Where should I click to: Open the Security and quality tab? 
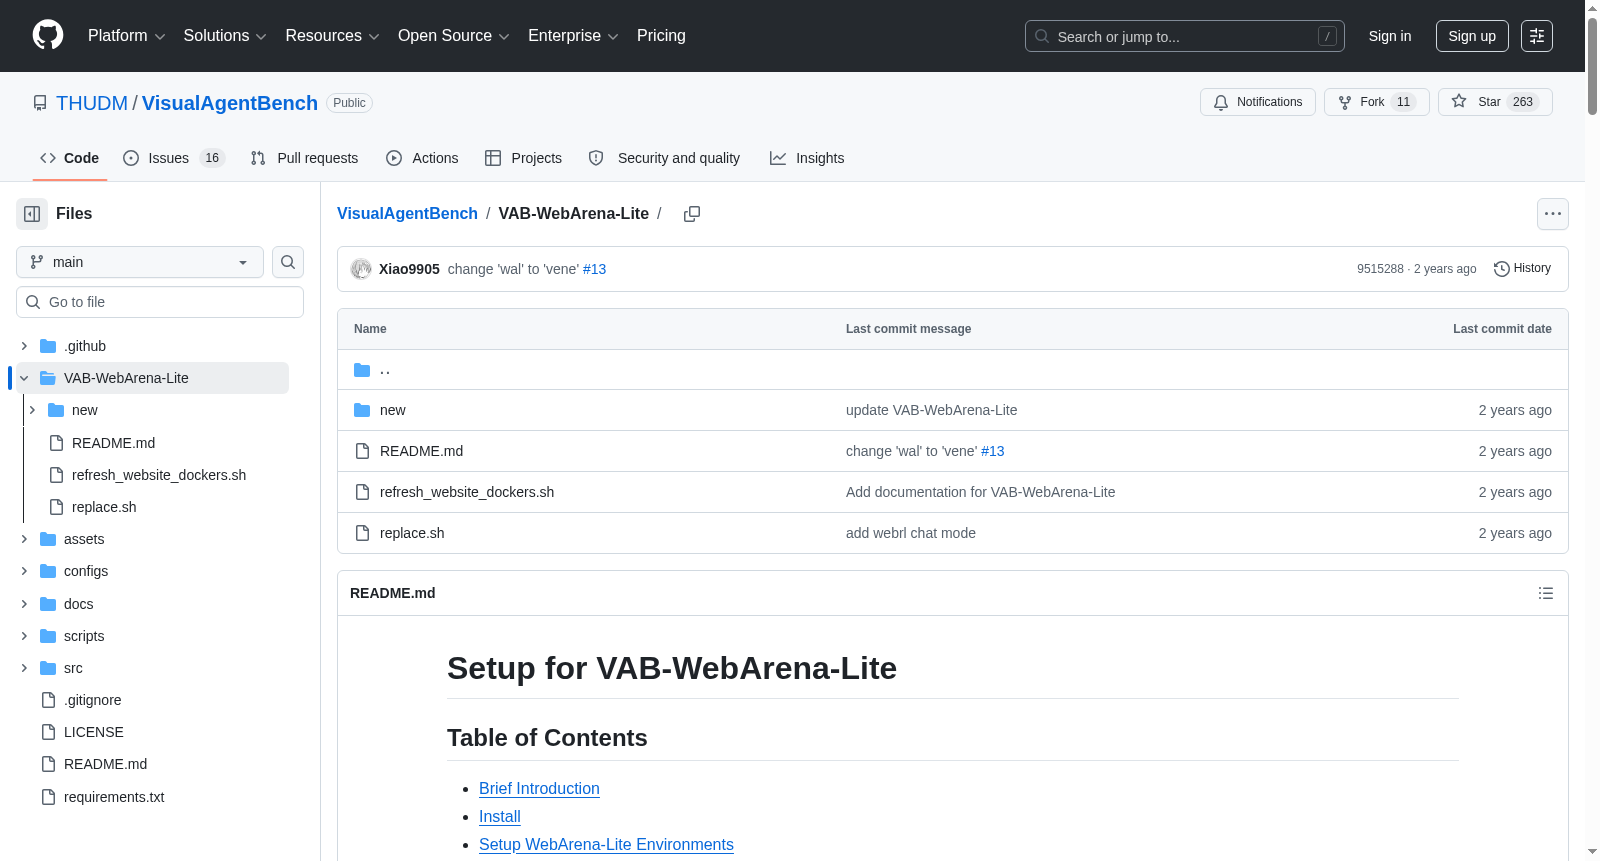(665, 158)
